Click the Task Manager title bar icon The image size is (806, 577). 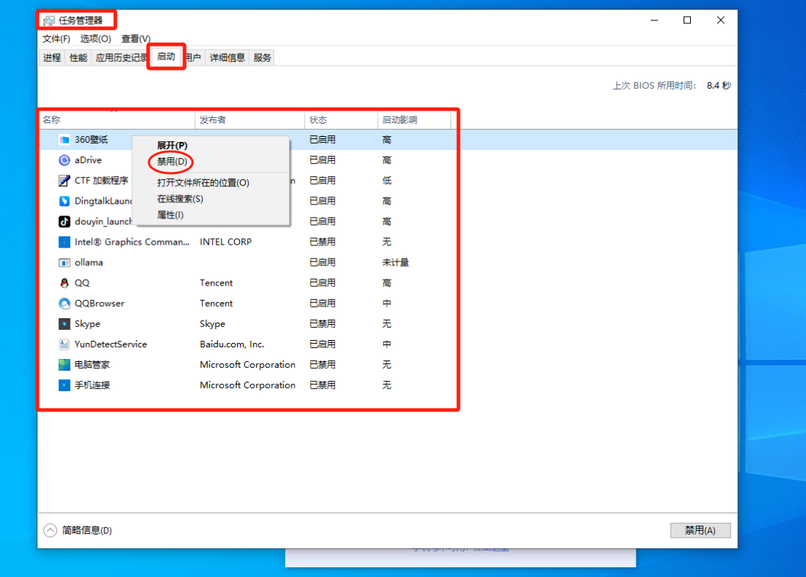tap(49, 21)
